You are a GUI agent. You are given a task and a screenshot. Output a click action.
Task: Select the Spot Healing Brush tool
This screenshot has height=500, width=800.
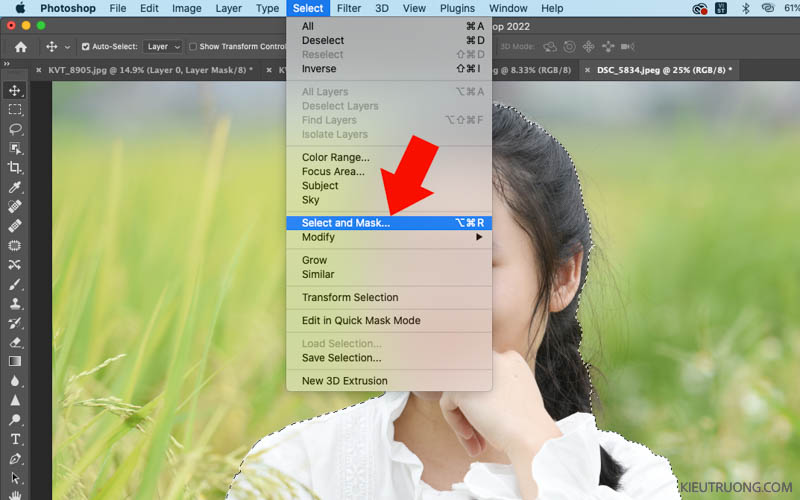click(15, 207)
